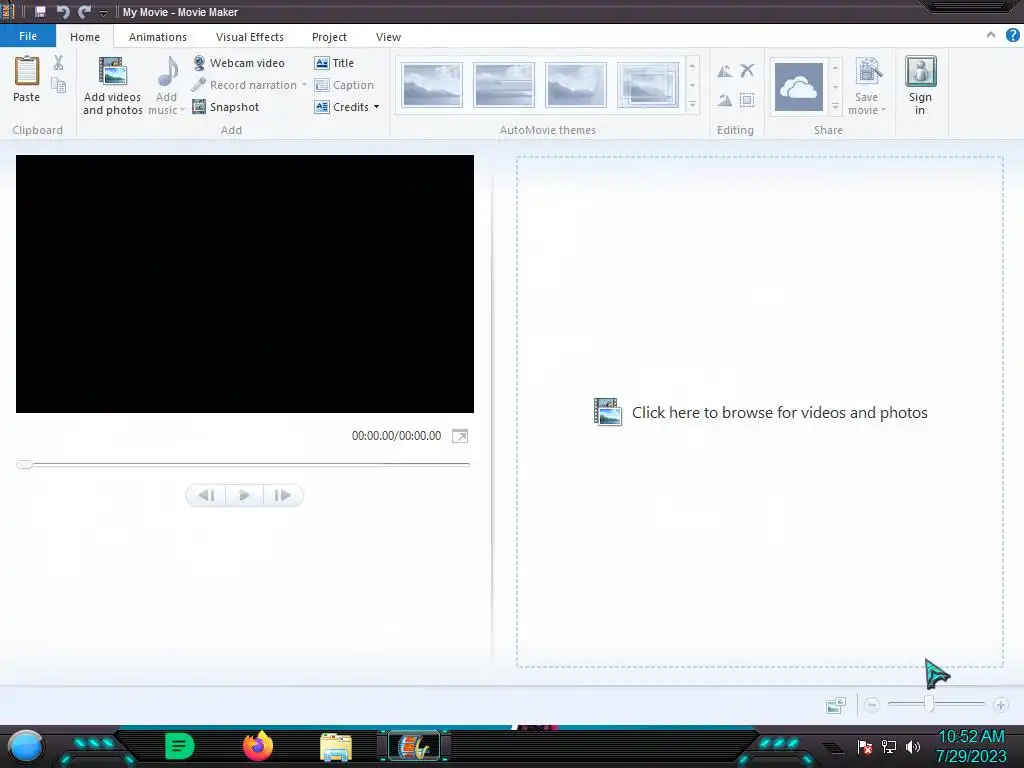Click the Rotate left icon

pyautogui.click(x=725, y=71)
